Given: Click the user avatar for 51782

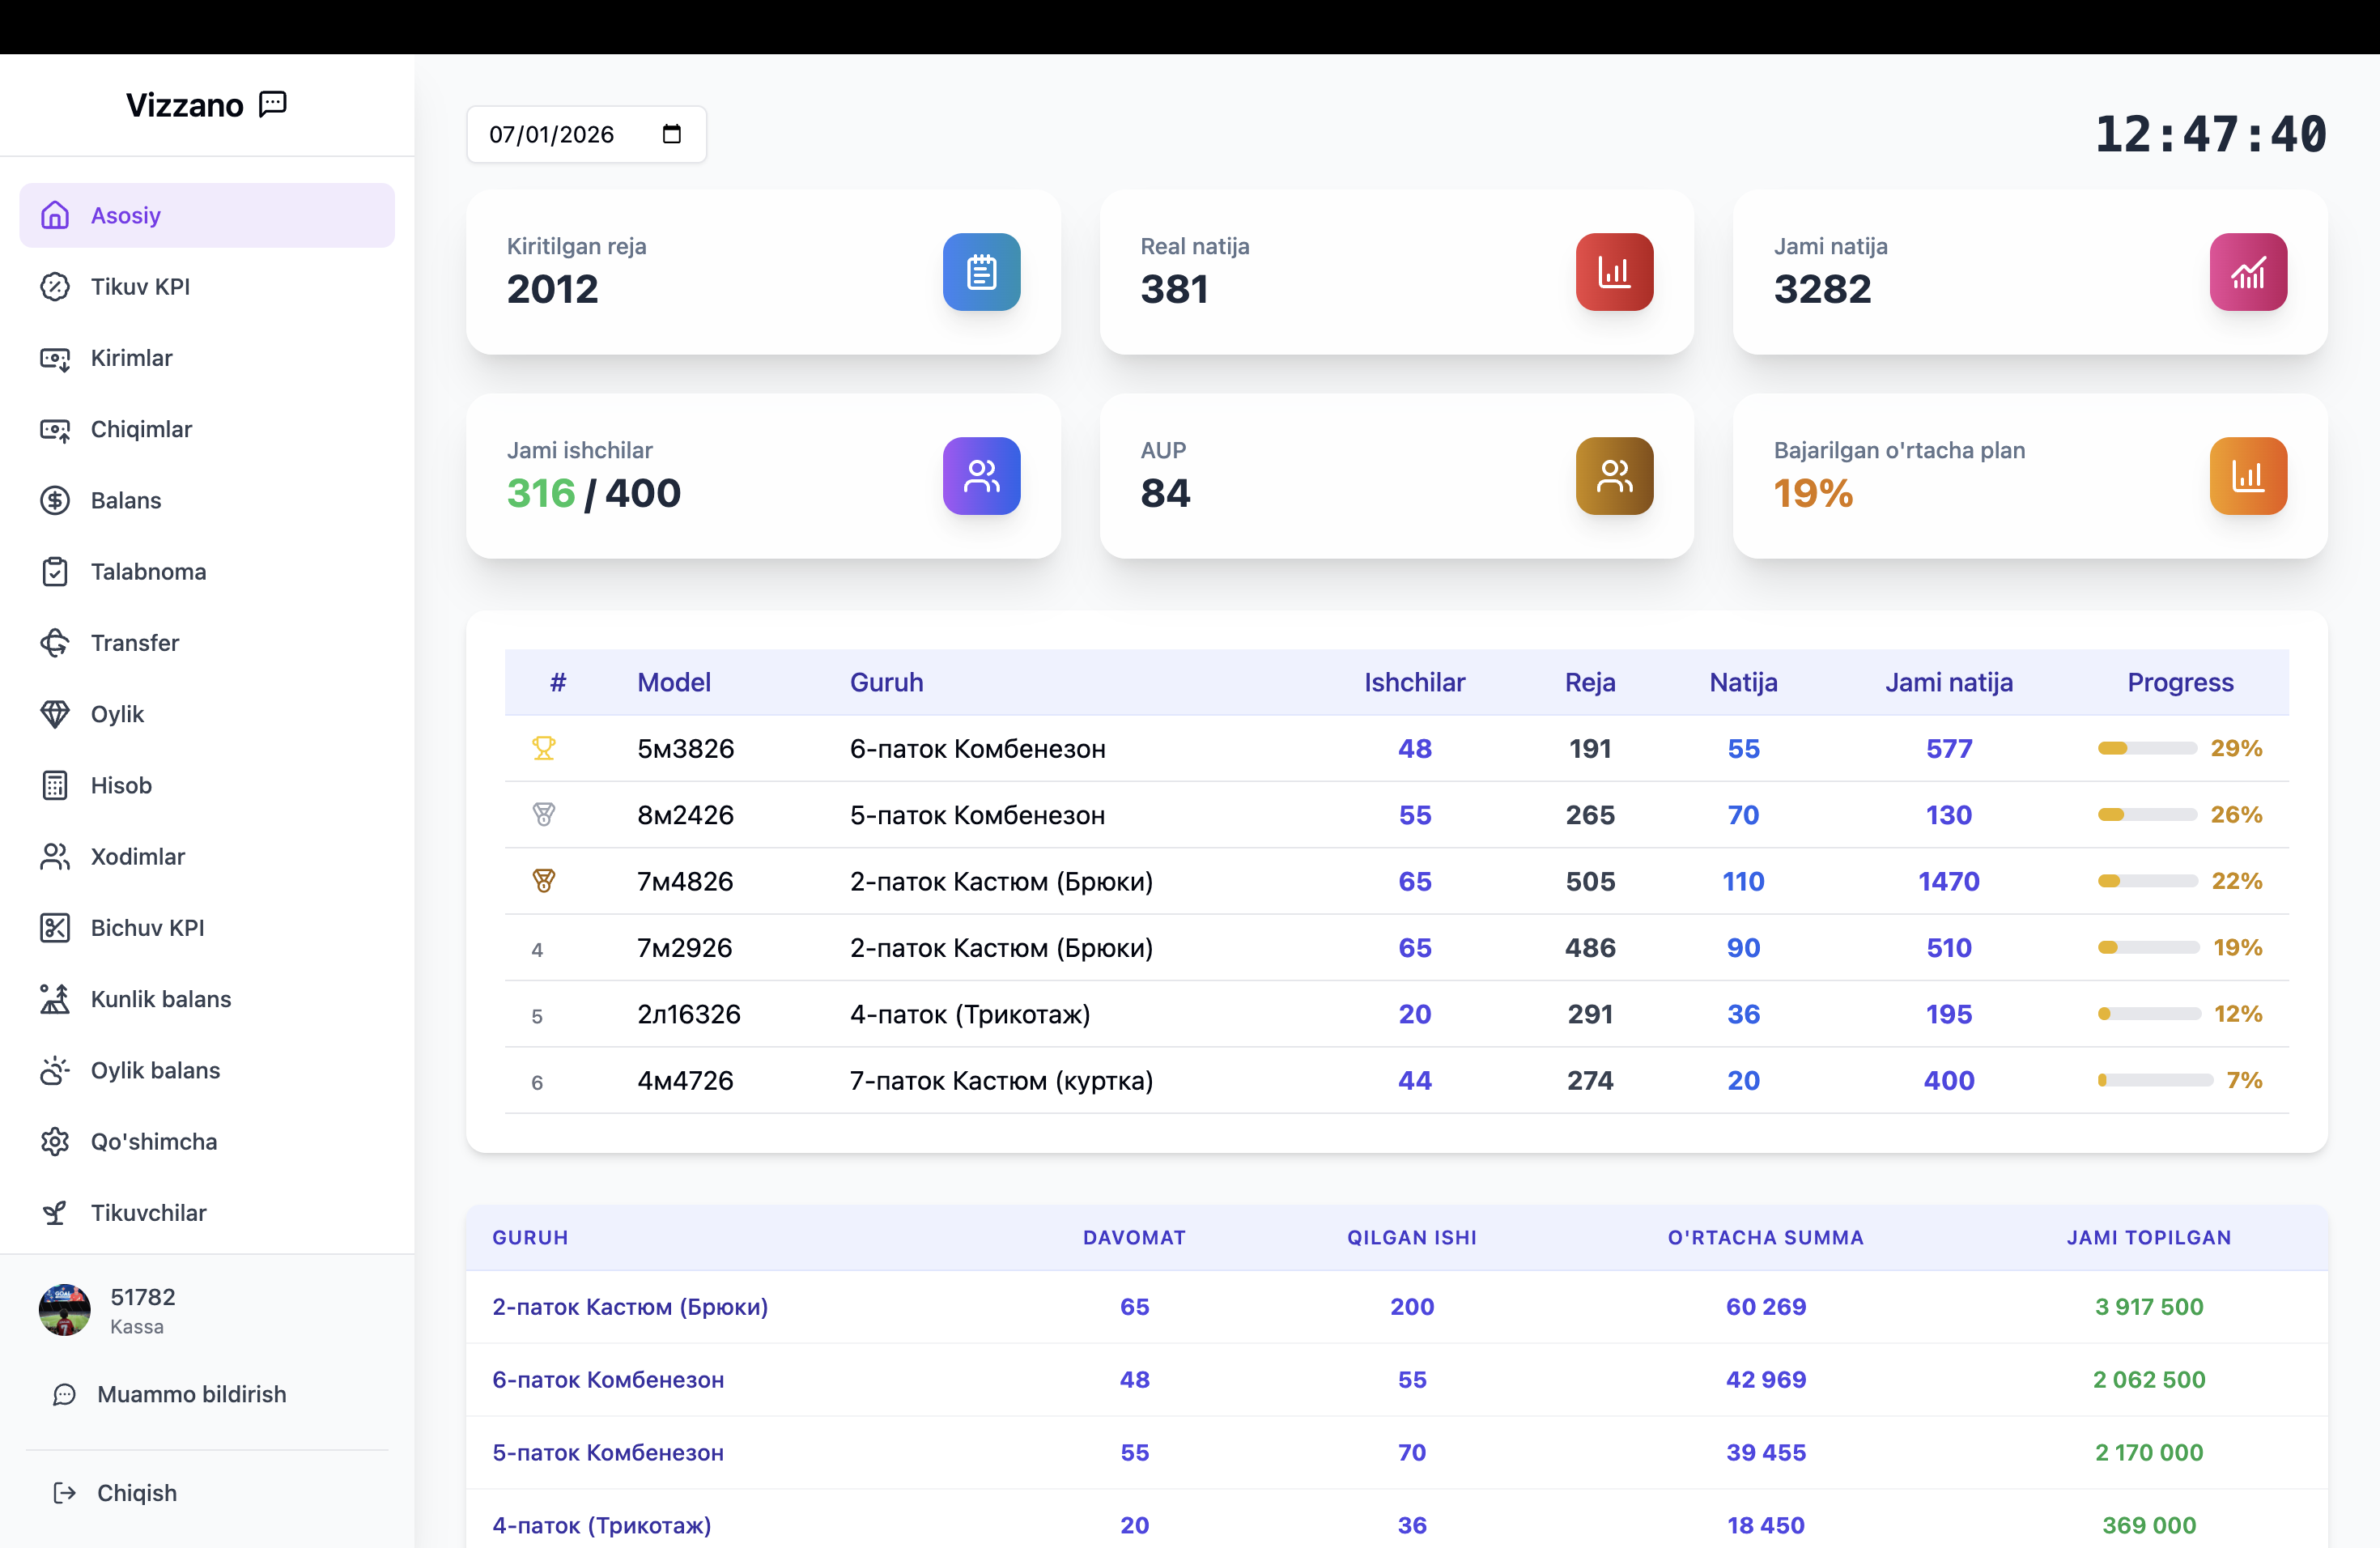Looking at the screenshot, I should (64, 1310).
